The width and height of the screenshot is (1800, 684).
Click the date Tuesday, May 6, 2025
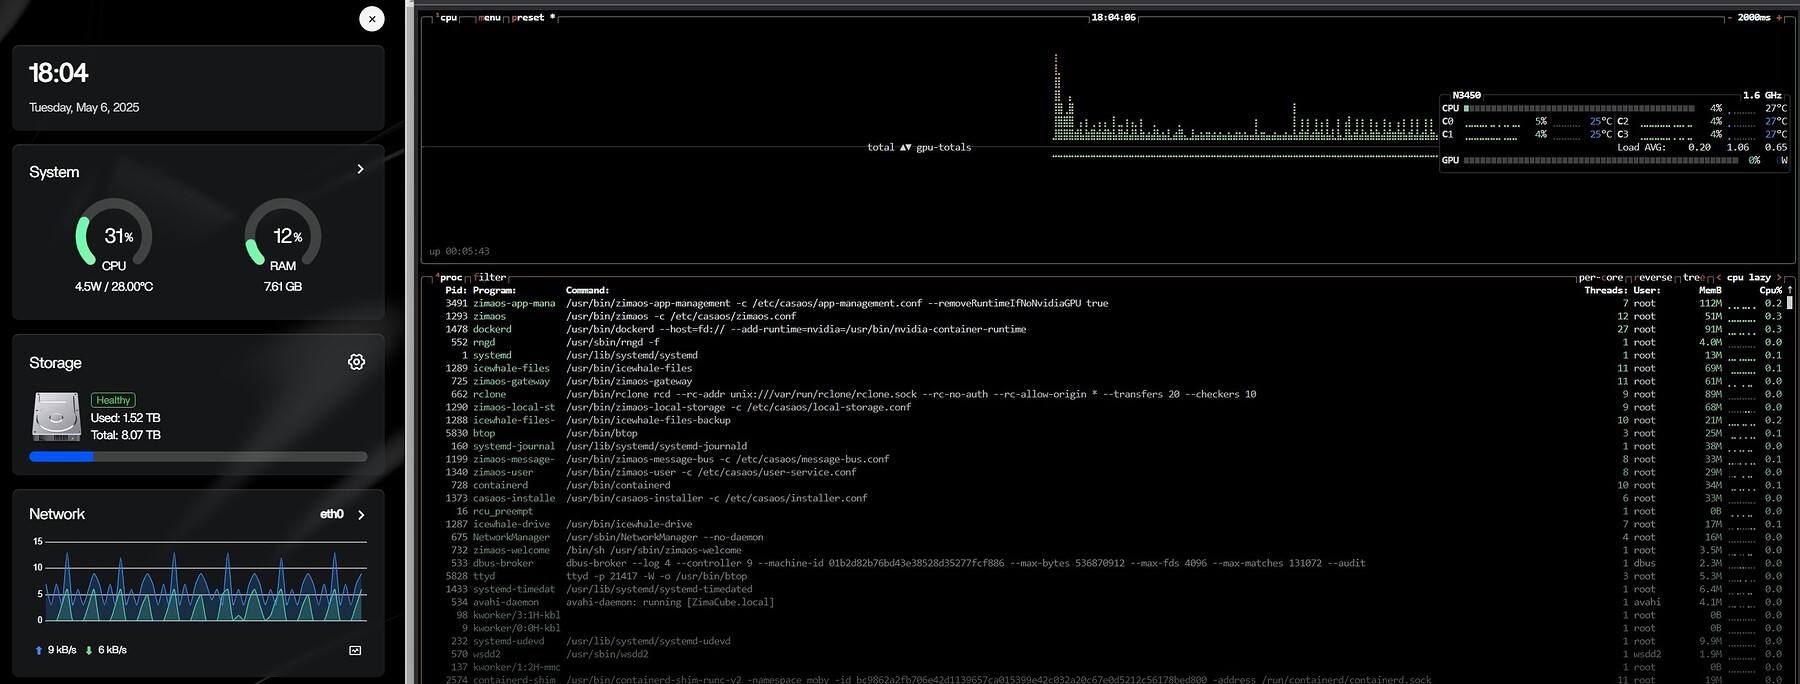point(84,108)
